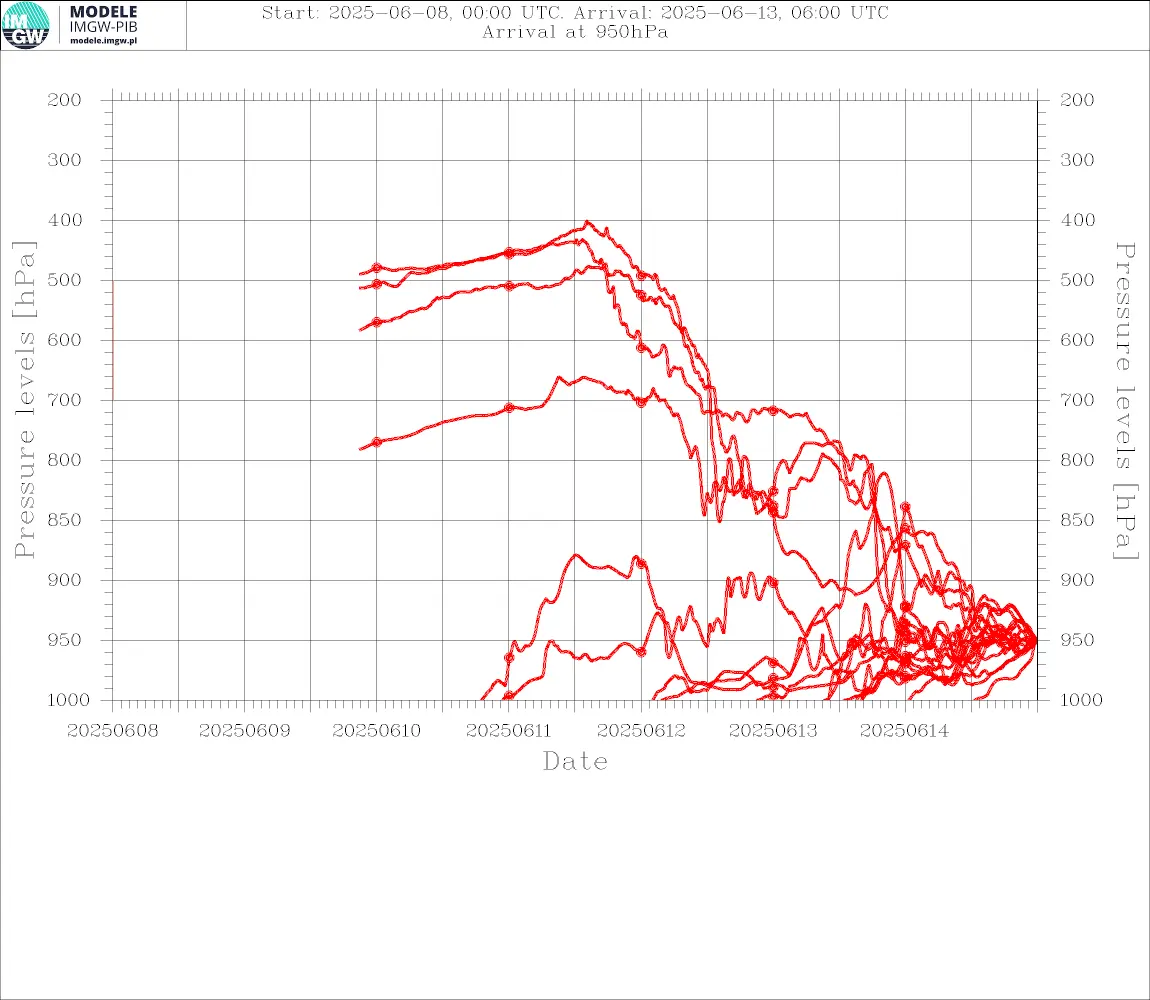The image size is (1150, 1000).
Task: Click the 20250608 date label
Action: click(112, 731)
